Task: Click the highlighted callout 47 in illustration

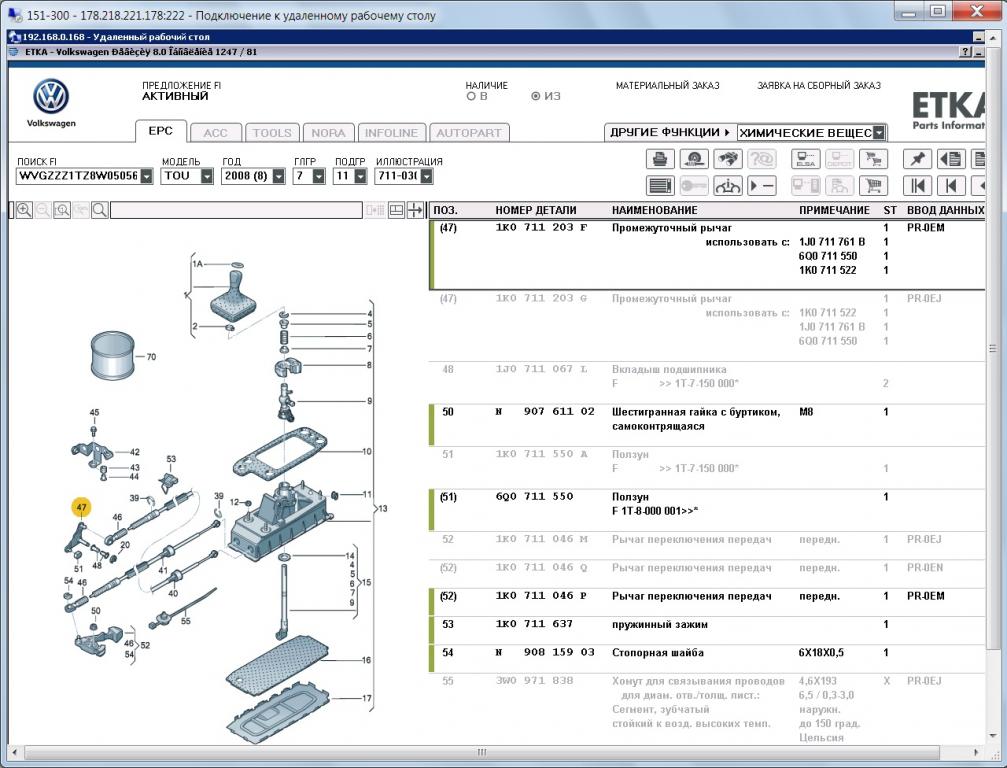Action: tap(81, 507)
